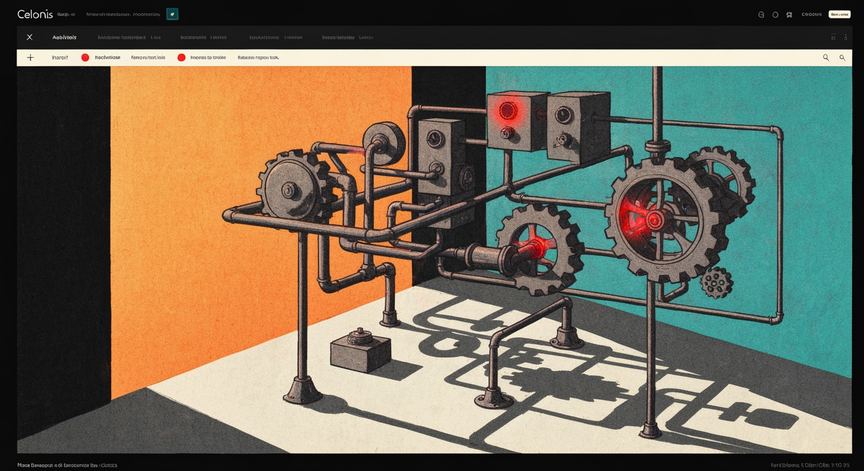Click the plus icon in the cream toolbar
This screenshot has height=471, width=864.
(x=30, y=57)
